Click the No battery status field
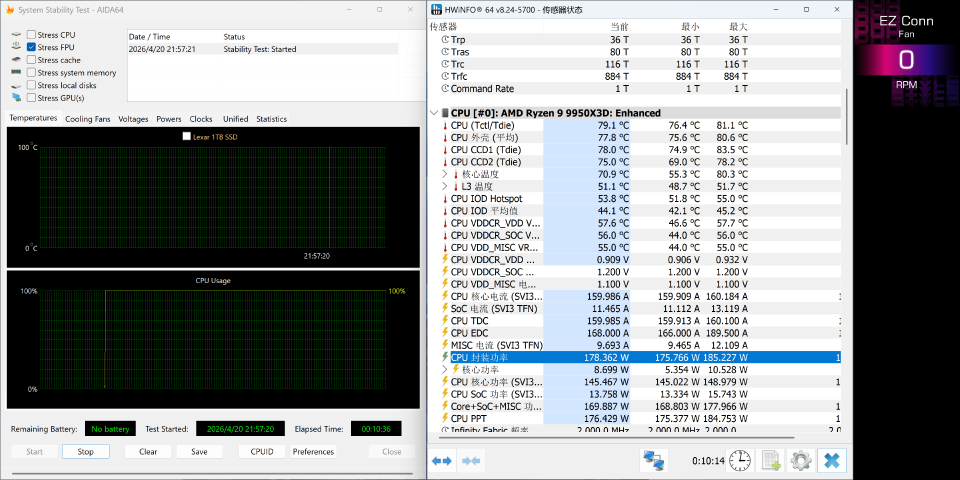This screenshot has height=480, width=960. point(110,429)
